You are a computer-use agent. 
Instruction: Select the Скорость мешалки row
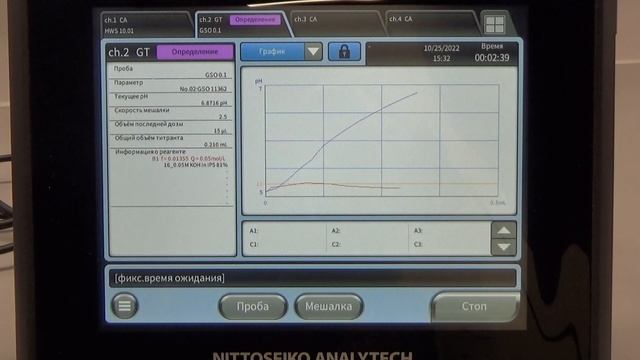coord(171,113)
